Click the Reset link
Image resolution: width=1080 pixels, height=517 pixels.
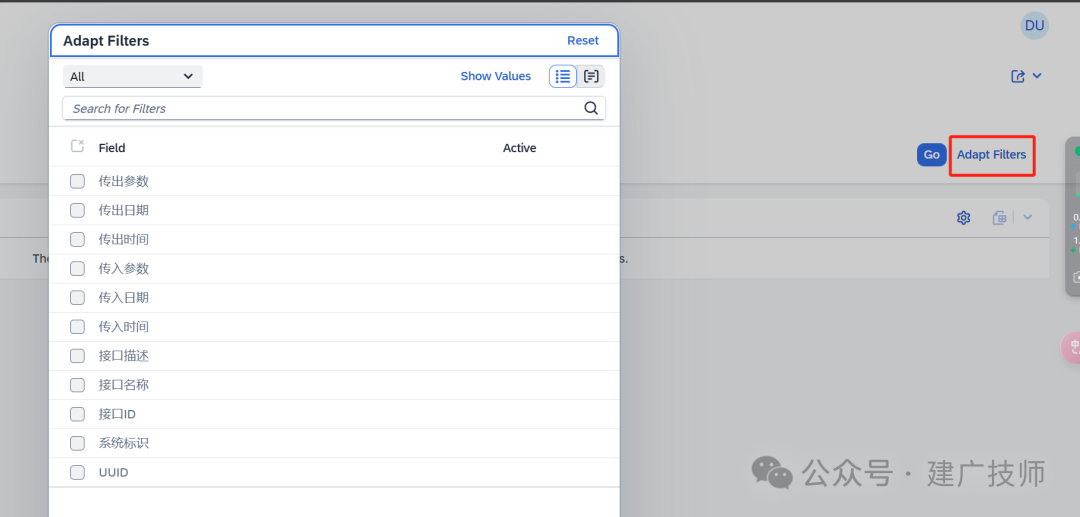pyautogui.click(x=583, y=41)
